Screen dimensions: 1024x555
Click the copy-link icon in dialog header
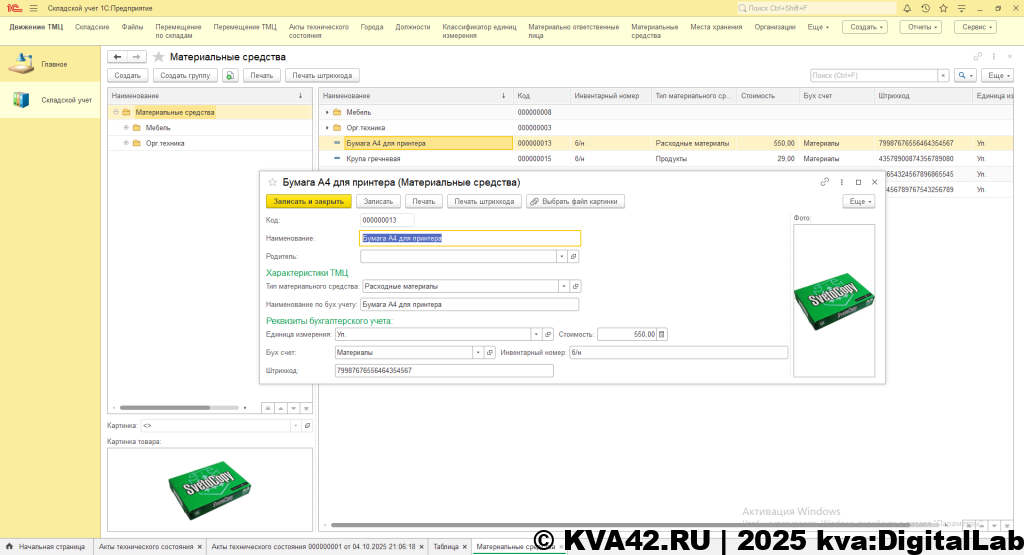point(825,183)
